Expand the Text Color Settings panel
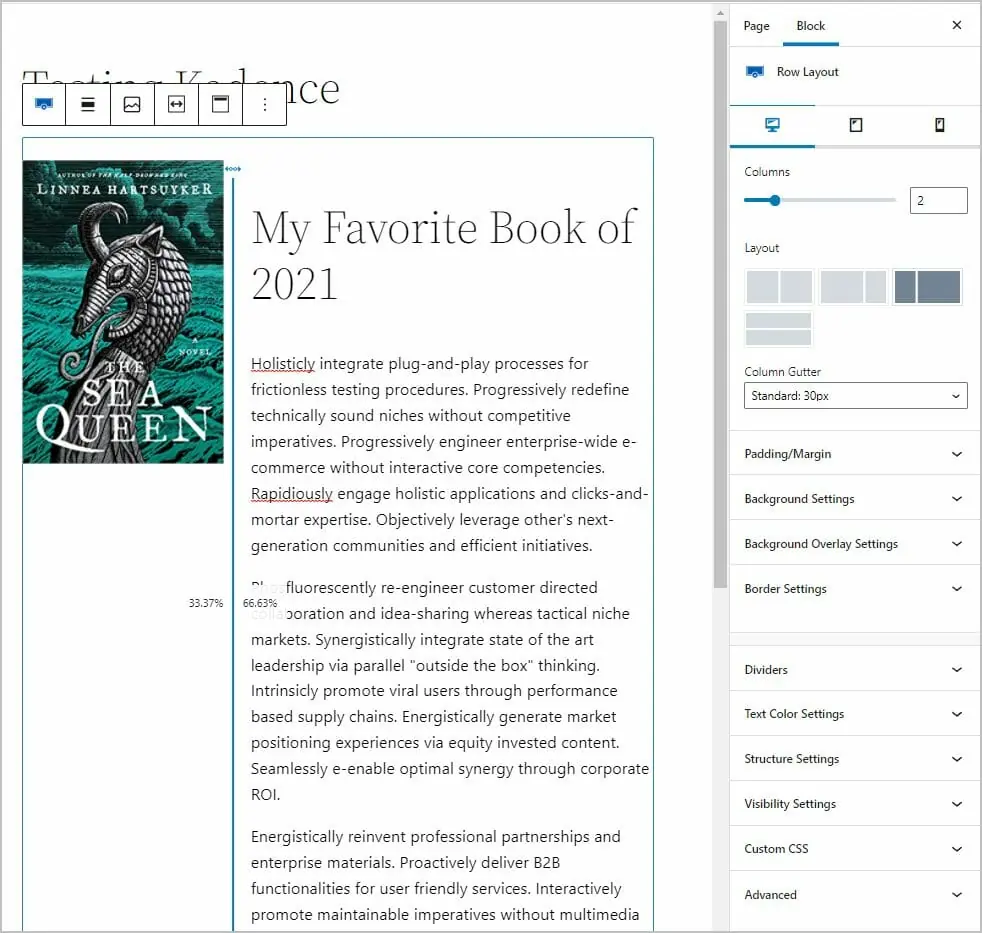The height and width of the screenshot is (933, 982). pyautogui.click(x=855, y=714)
